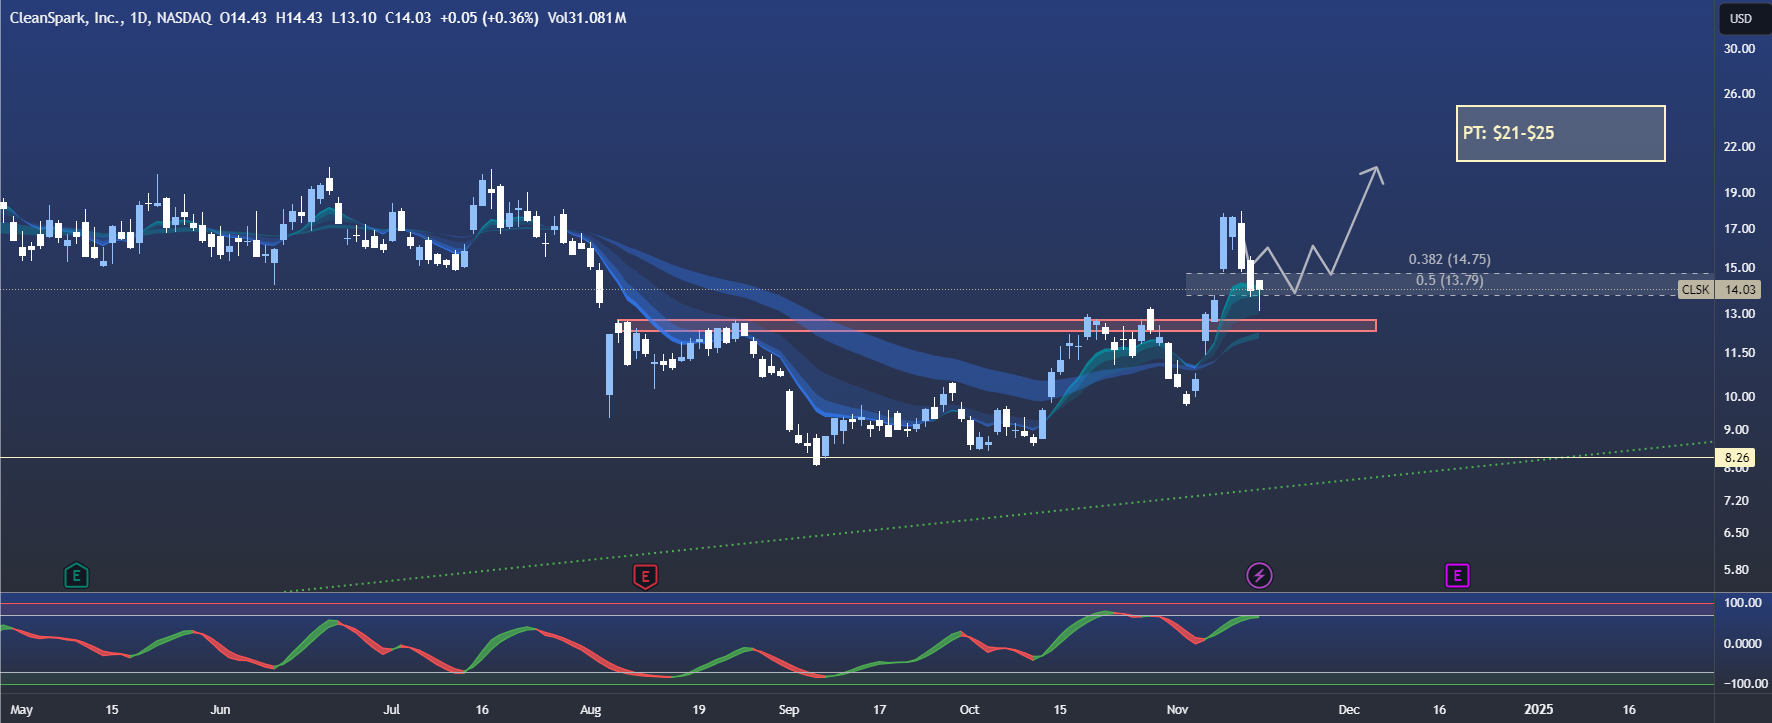Open the purple lightning bolt event marker
The height and width of the screenshot is (723, 1772).
coord(1259,576)
